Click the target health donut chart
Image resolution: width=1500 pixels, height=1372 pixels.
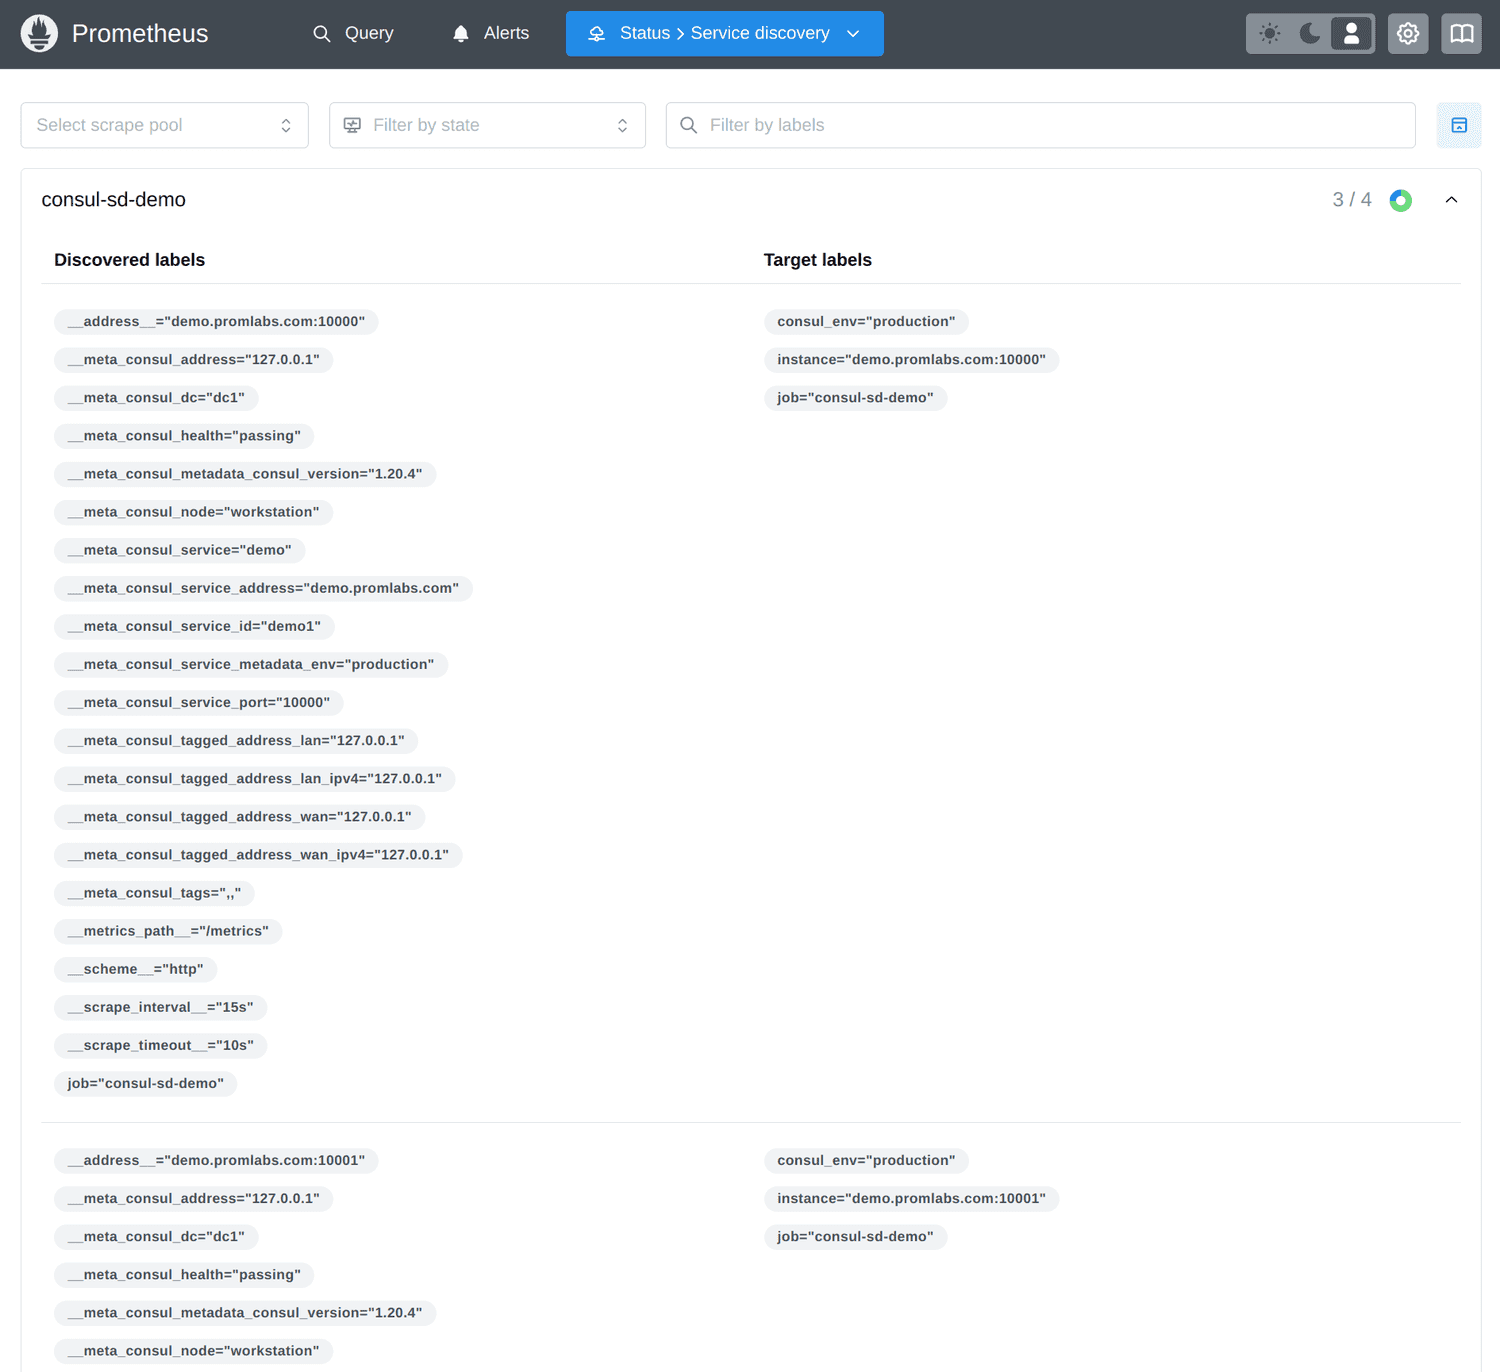[x=1400, y=200]
